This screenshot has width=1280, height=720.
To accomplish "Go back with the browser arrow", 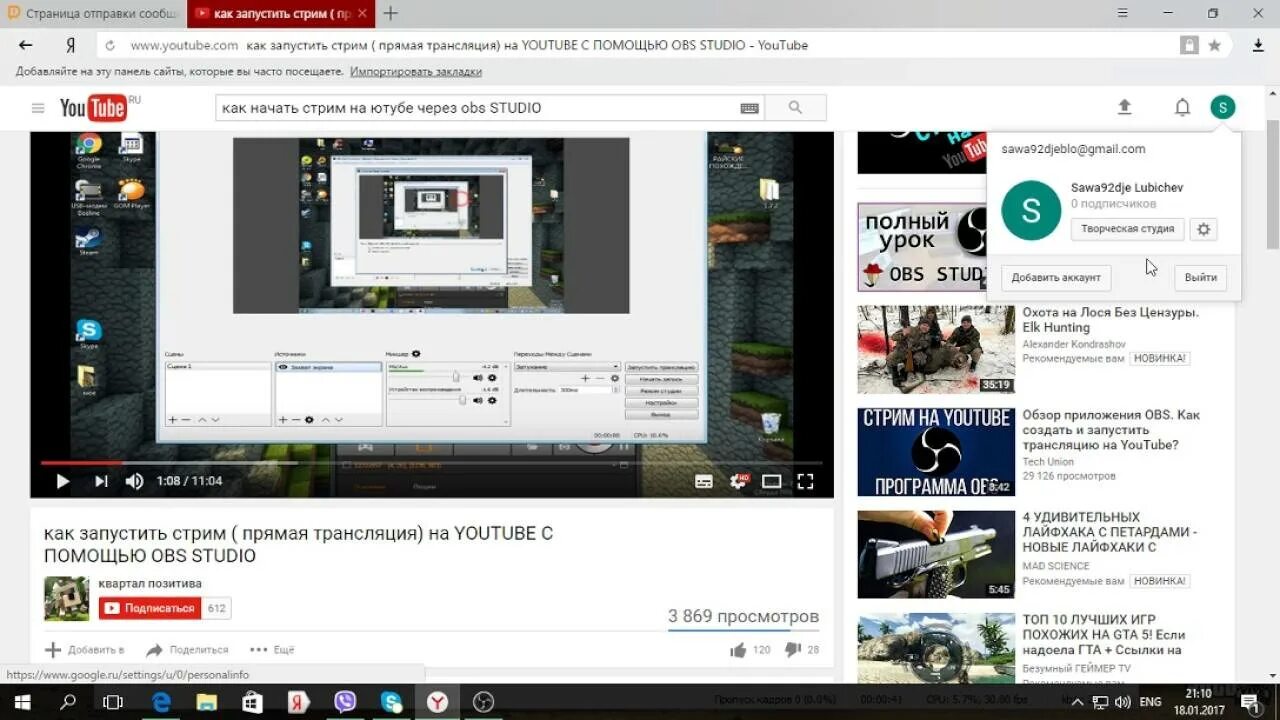I will coord(26,45).
